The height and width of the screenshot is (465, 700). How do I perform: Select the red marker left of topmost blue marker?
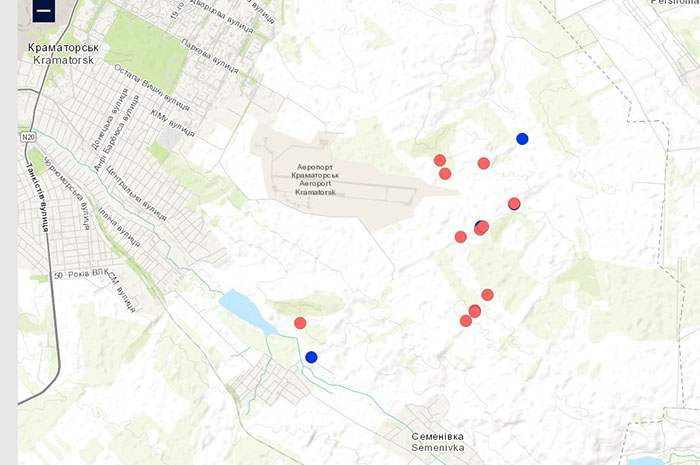[x=484, y=163]
